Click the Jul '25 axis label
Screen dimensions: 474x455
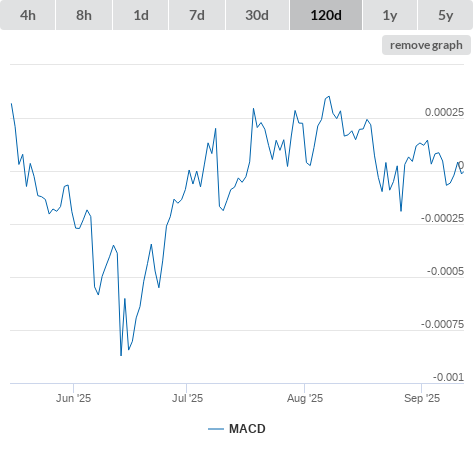(187, 398)
